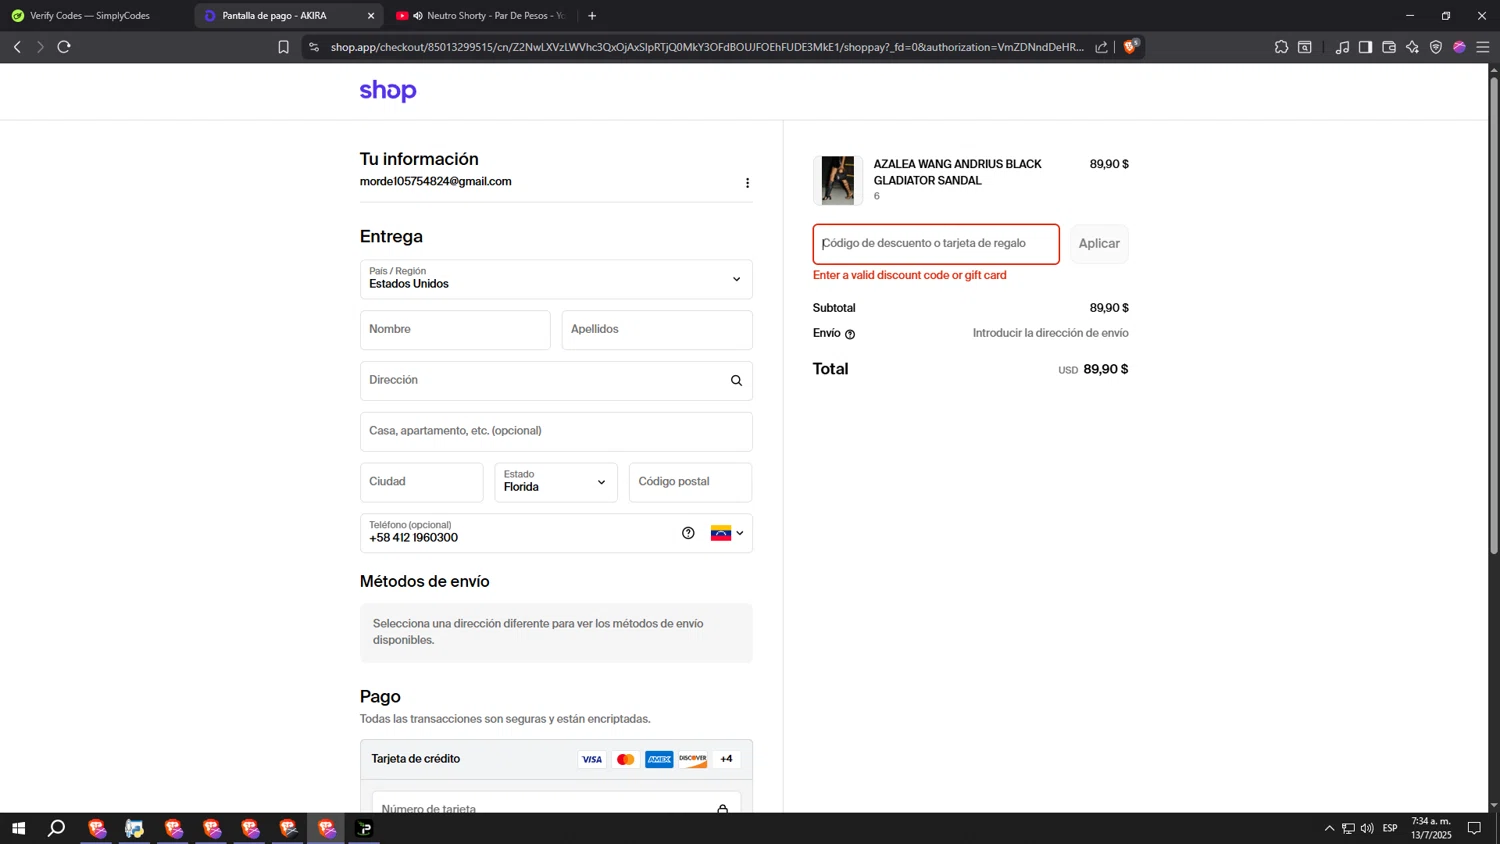Click the page vertical scrollbar
1500x844 pixels.
point(1494,314)
